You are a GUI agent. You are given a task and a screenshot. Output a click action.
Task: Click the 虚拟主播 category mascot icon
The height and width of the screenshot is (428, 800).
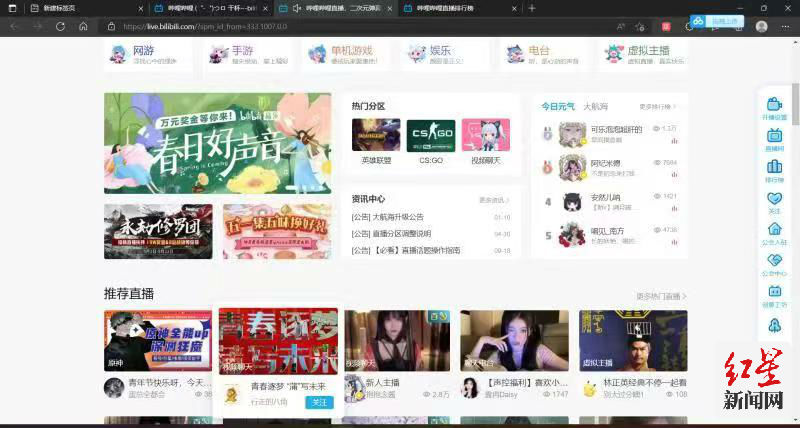click(614, 54)
